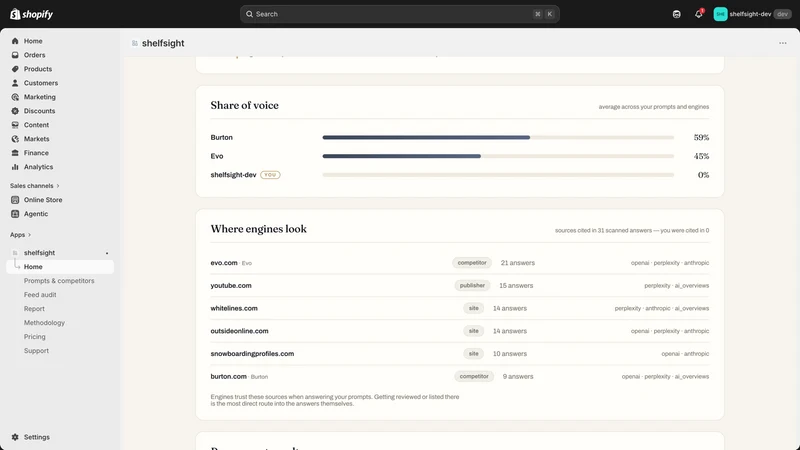Click the shelfsight-dev avatar icon
800x450 pixels.
[x=720, y=14]
